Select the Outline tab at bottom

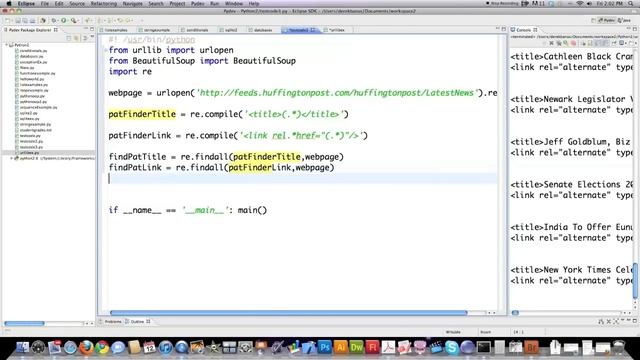137,322
